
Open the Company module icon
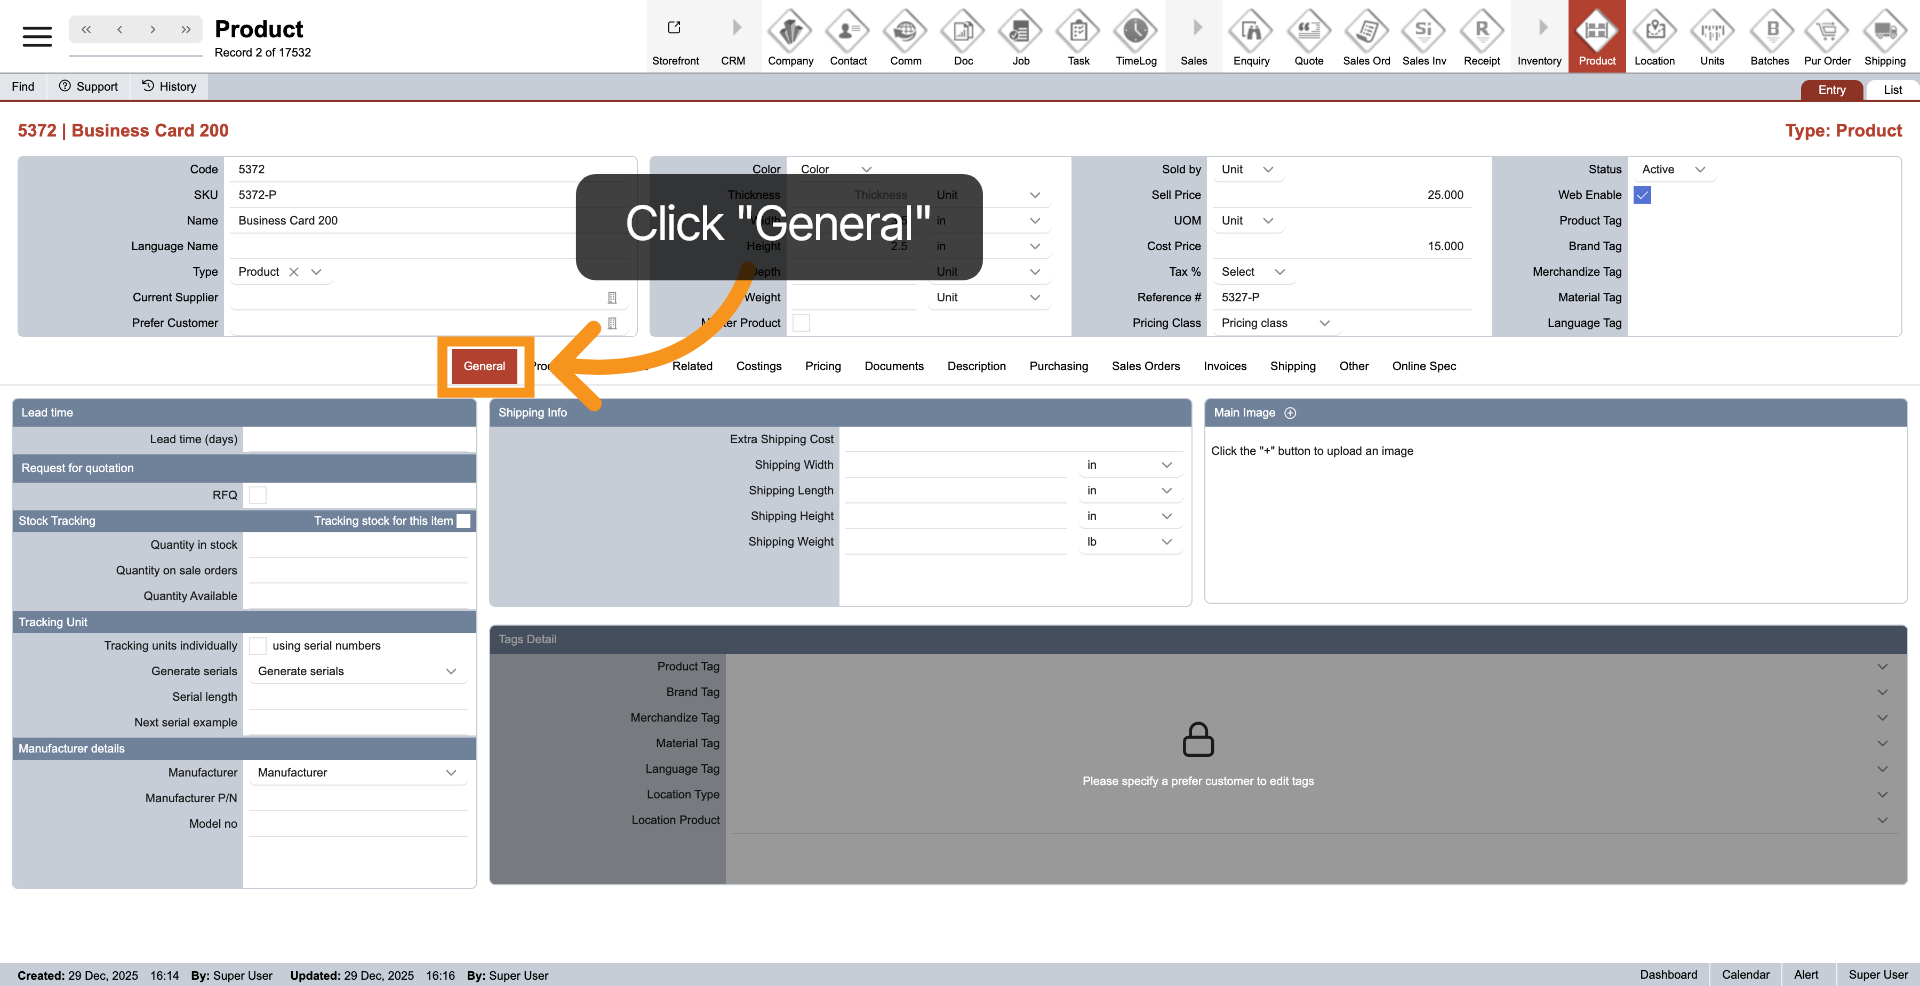[x=790, y=33]
